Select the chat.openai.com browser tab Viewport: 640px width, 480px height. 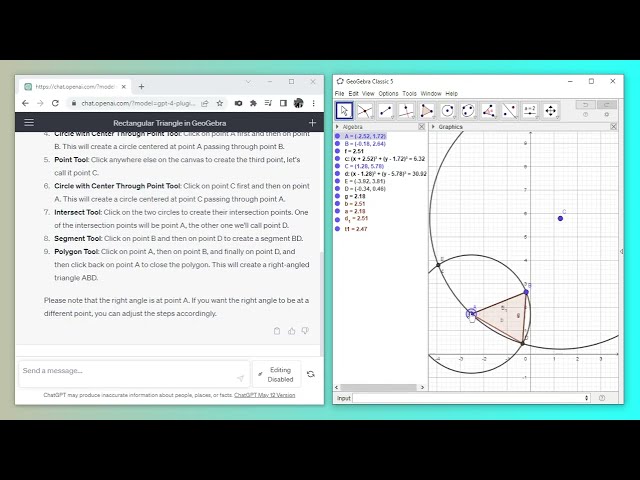click(x=75, y=87)
